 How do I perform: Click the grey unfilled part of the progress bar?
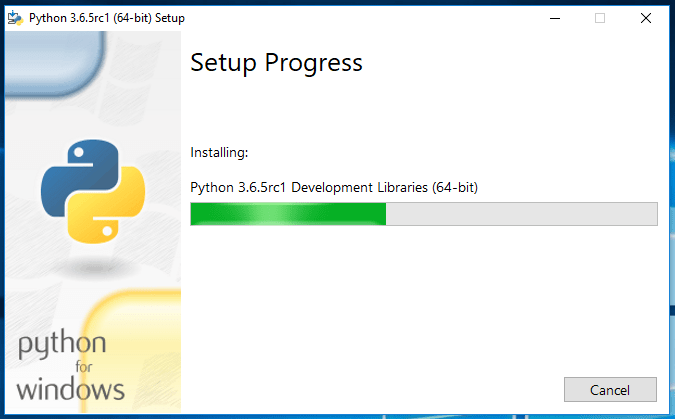pos(520,214)
